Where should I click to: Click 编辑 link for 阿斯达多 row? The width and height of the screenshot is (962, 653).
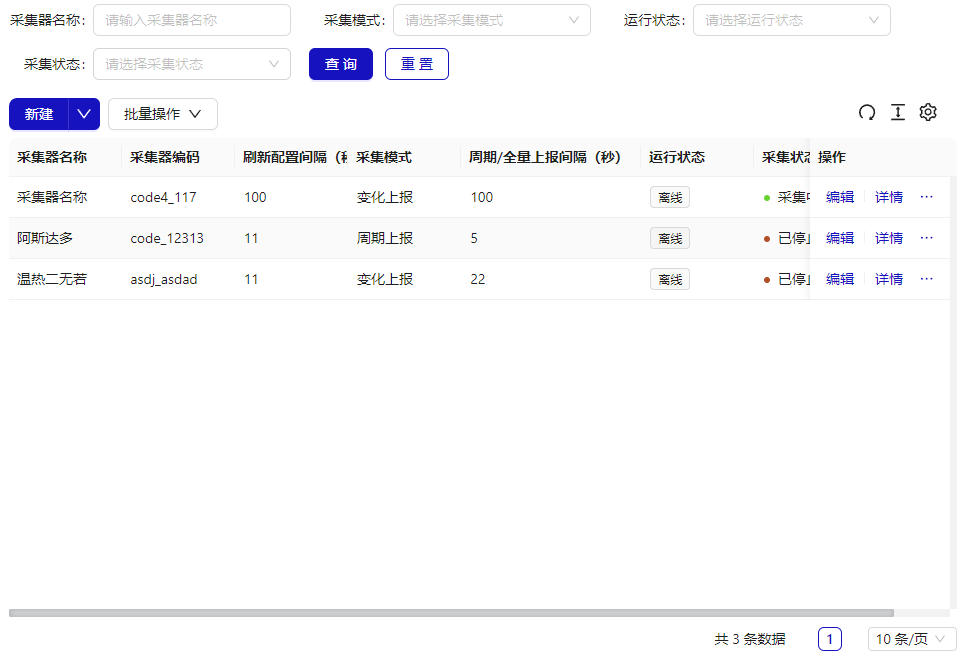pyautogui.click(x=840, y=238)
